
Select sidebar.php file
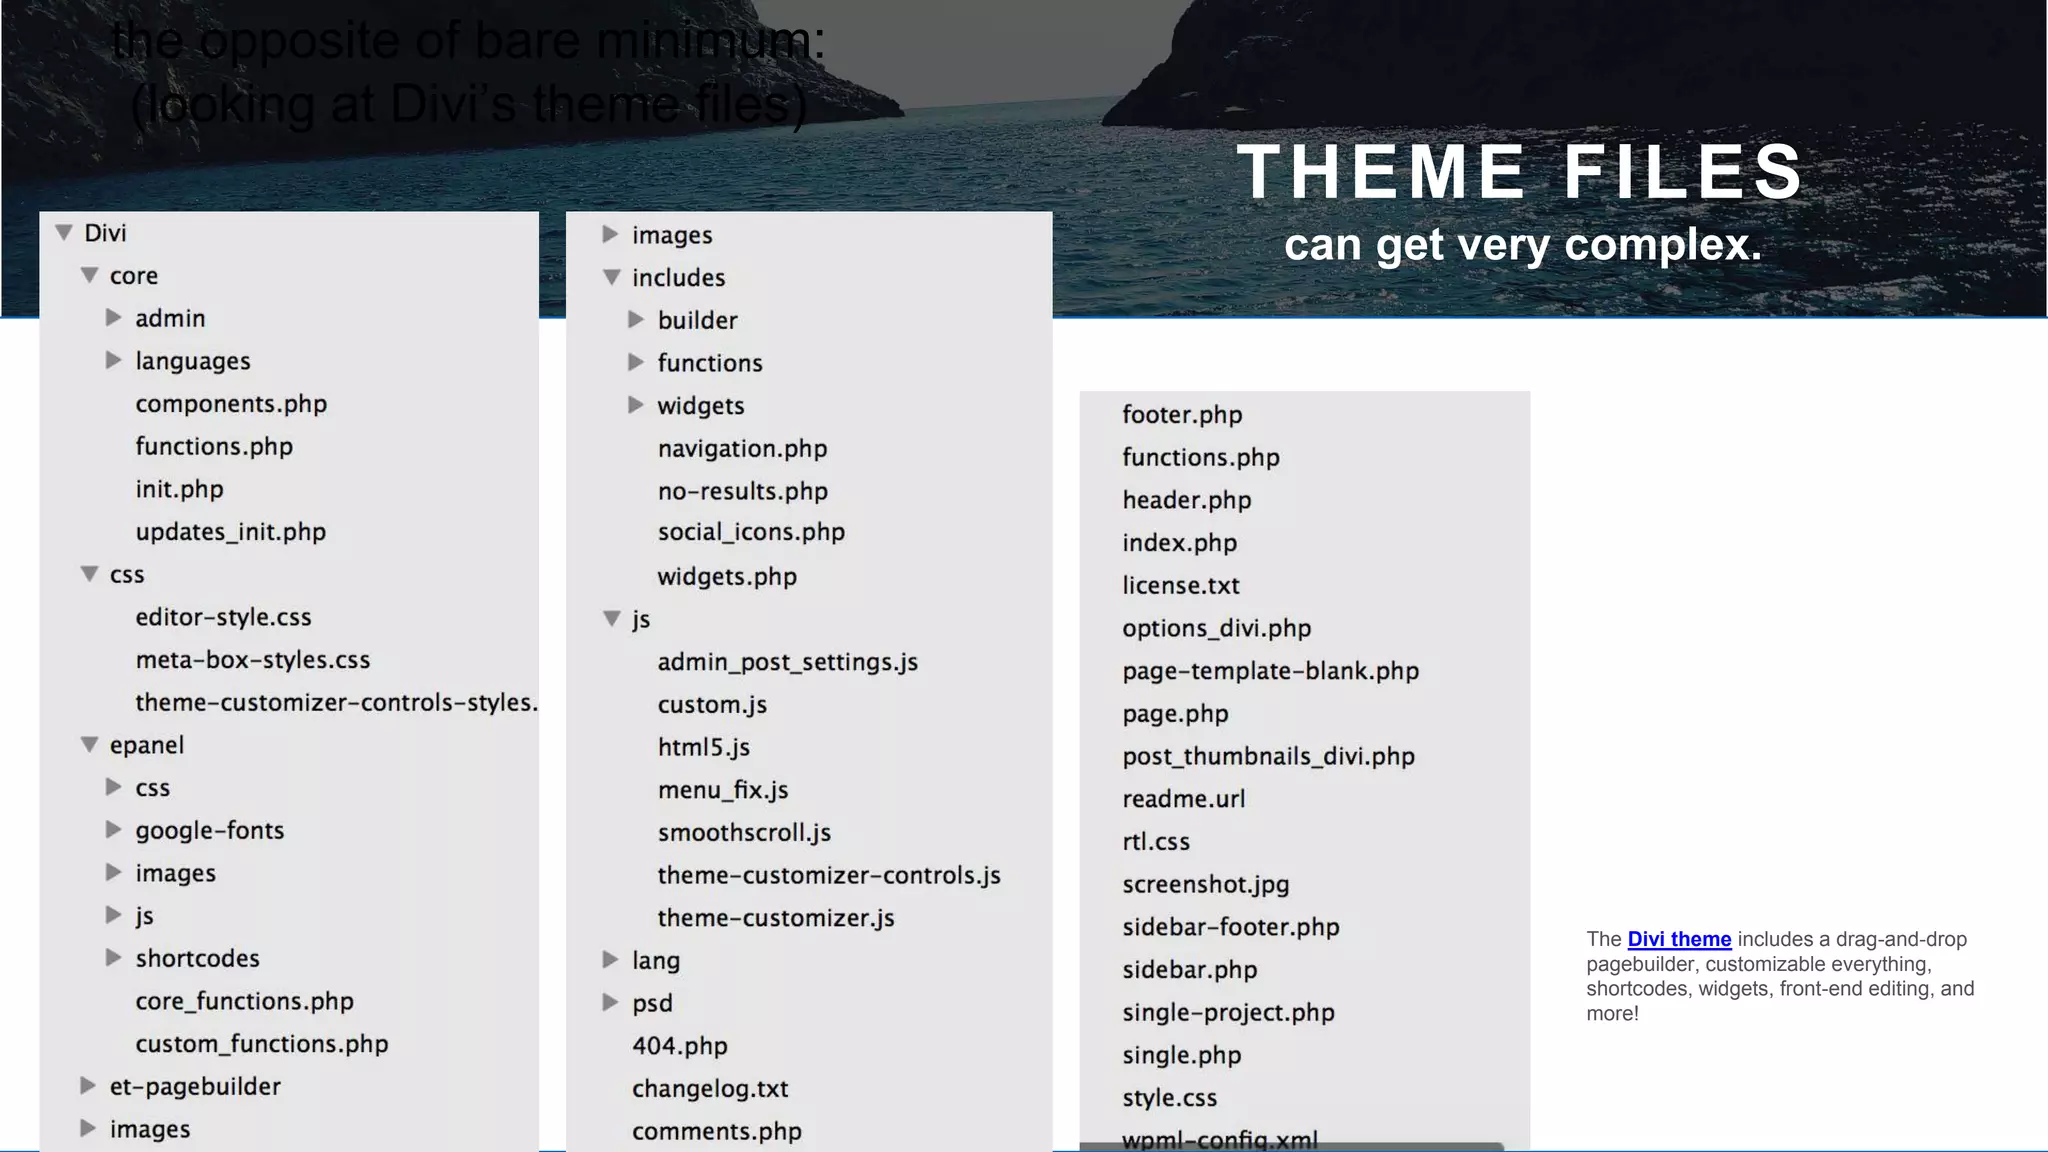click(1190, 970)
